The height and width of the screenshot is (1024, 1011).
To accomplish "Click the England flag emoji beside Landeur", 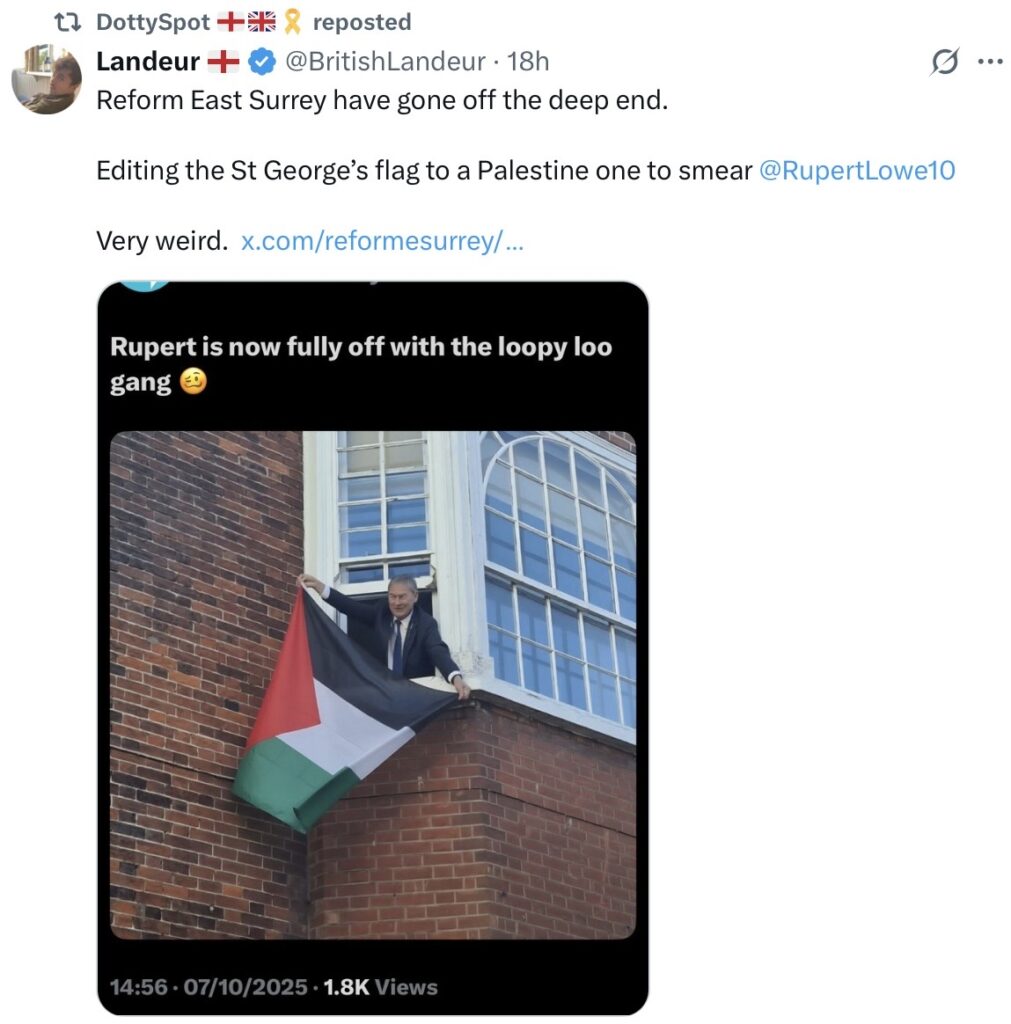I will click(x=223, y=62).
